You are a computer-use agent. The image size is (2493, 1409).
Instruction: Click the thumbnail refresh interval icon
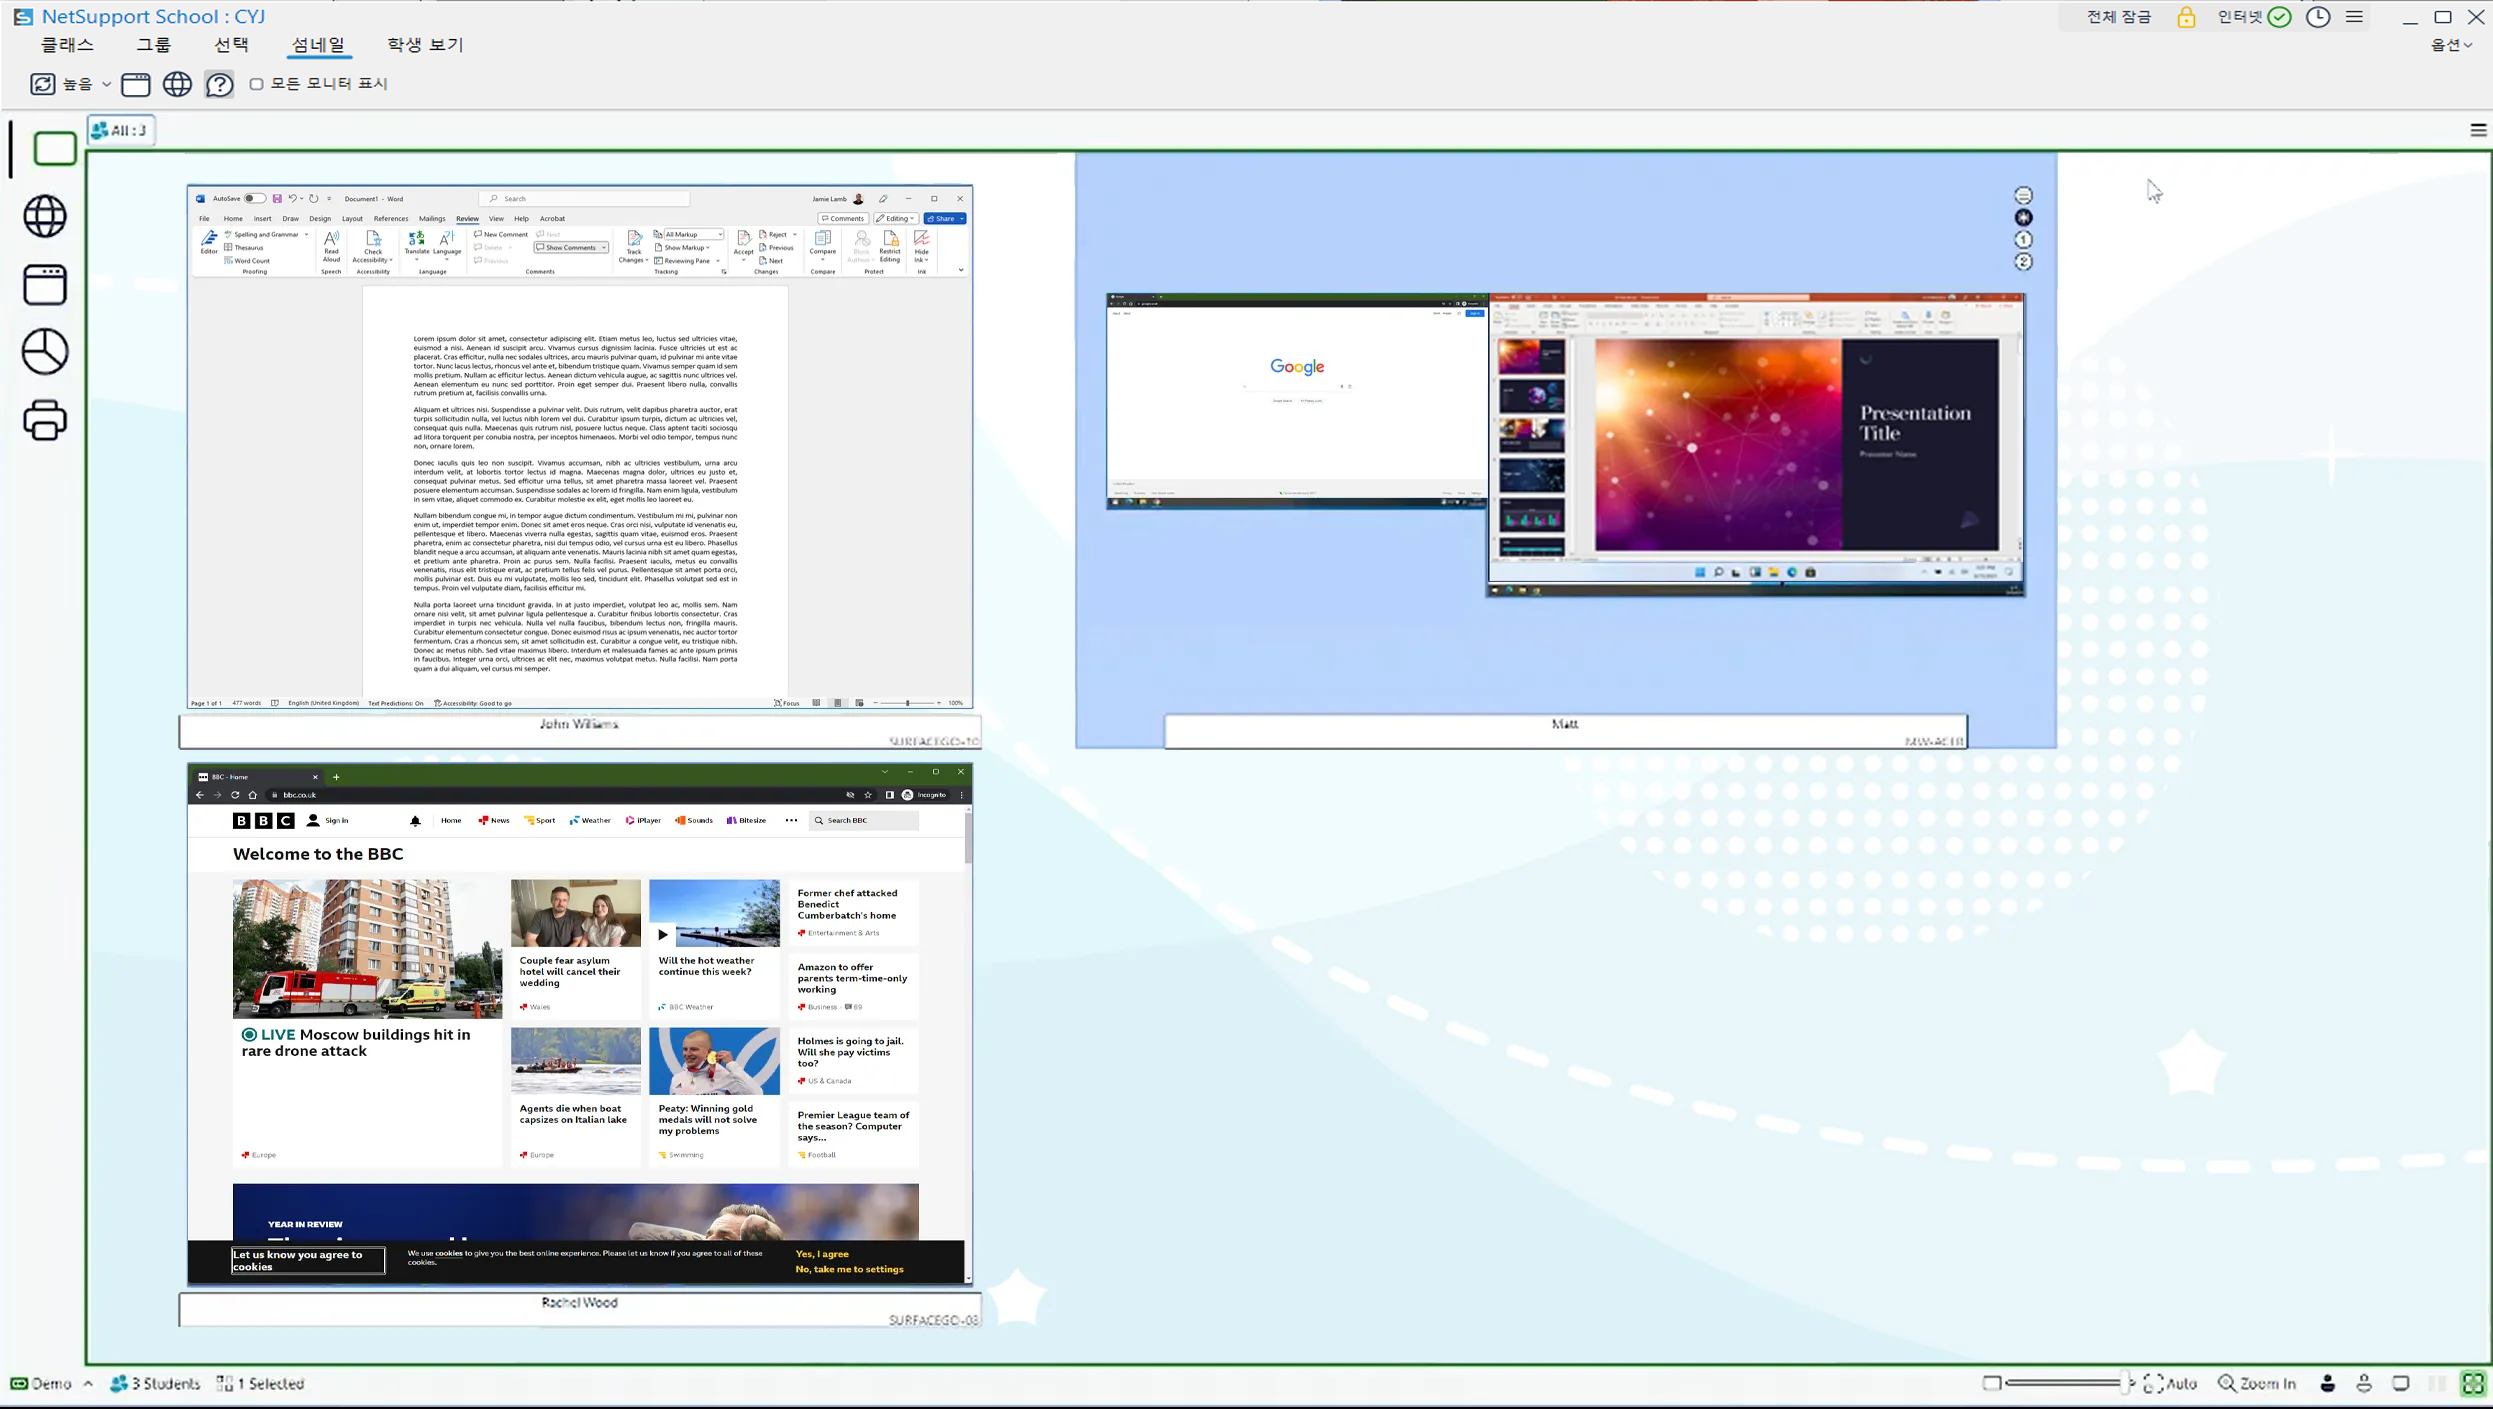[42, 84]
